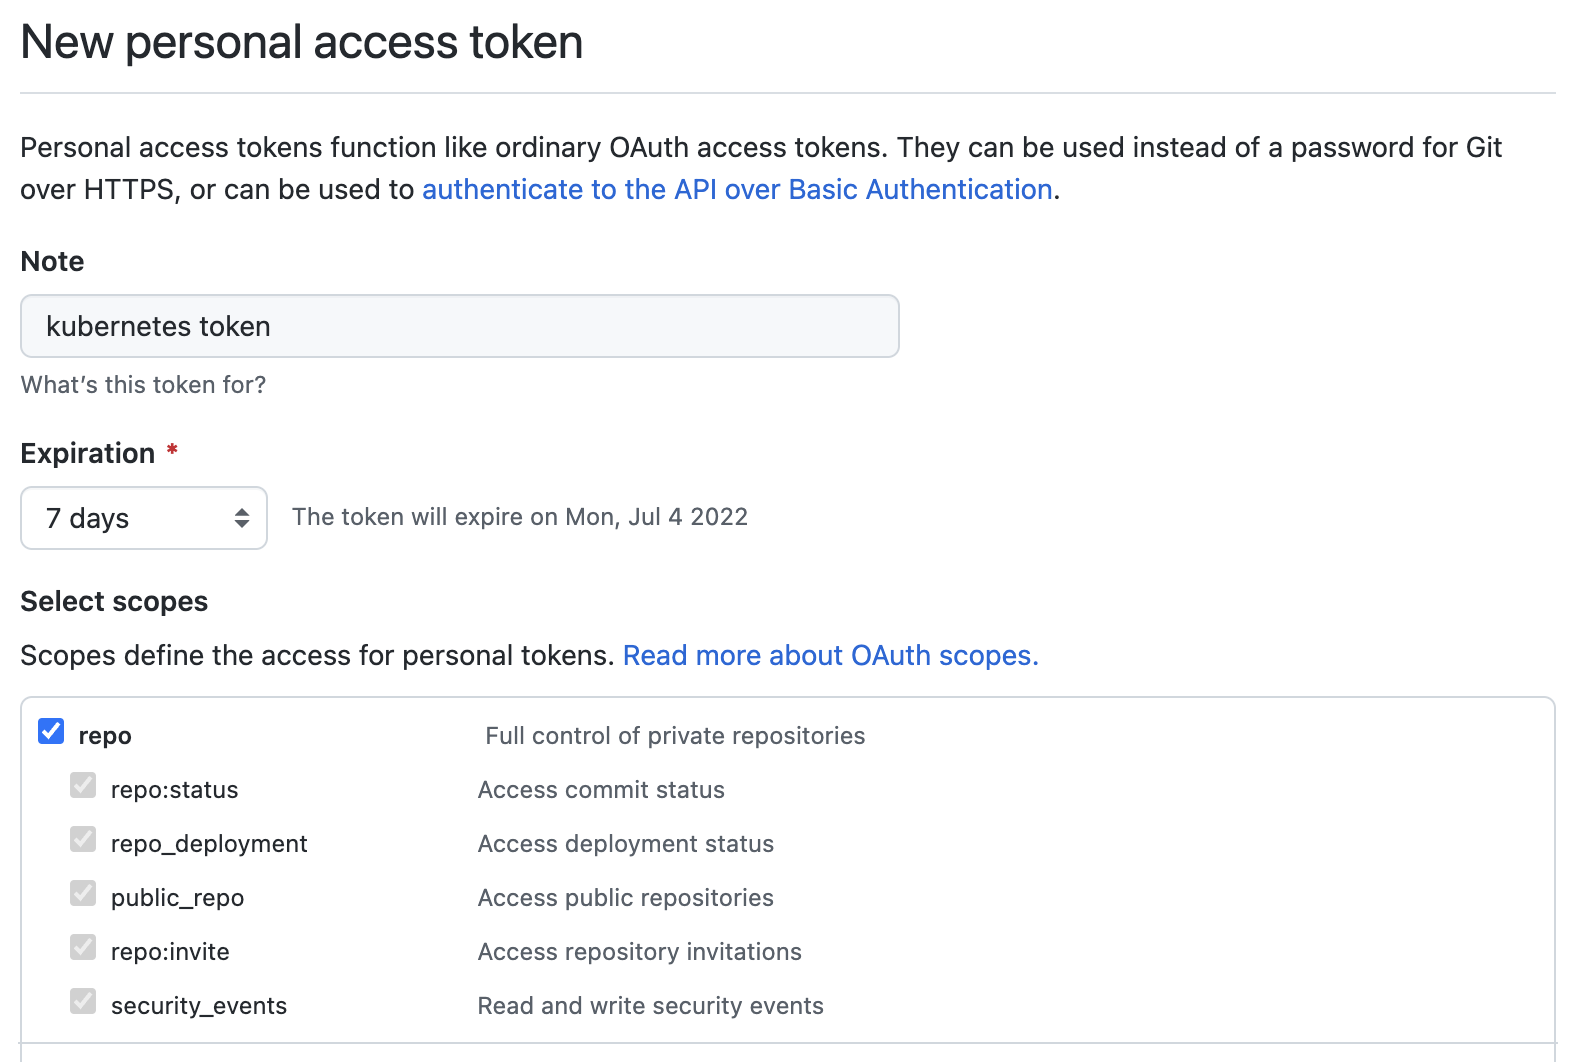The height and width of the screenshot is (1062, 1576).
Task: Uncheck the repo scope checkbox
Action: click(x=49, y=732)
